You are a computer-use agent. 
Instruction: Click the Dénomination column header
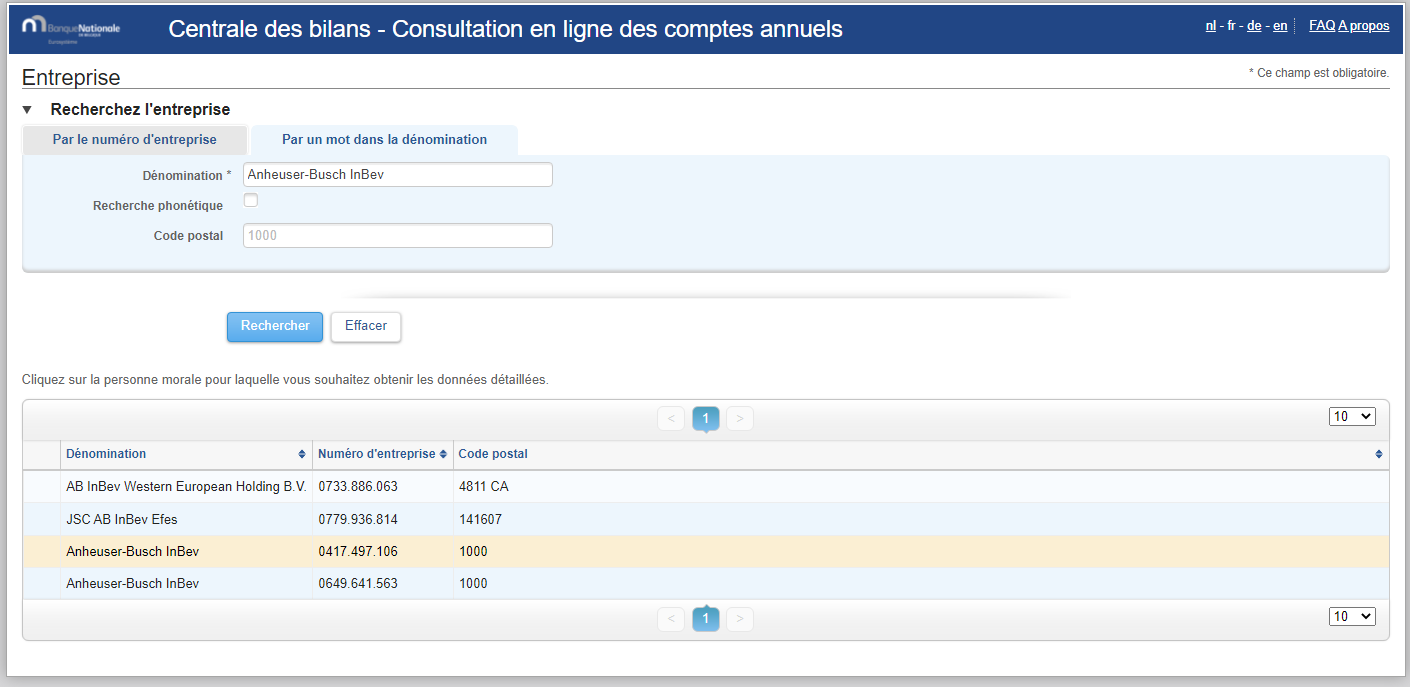click(x=186, y=454)
